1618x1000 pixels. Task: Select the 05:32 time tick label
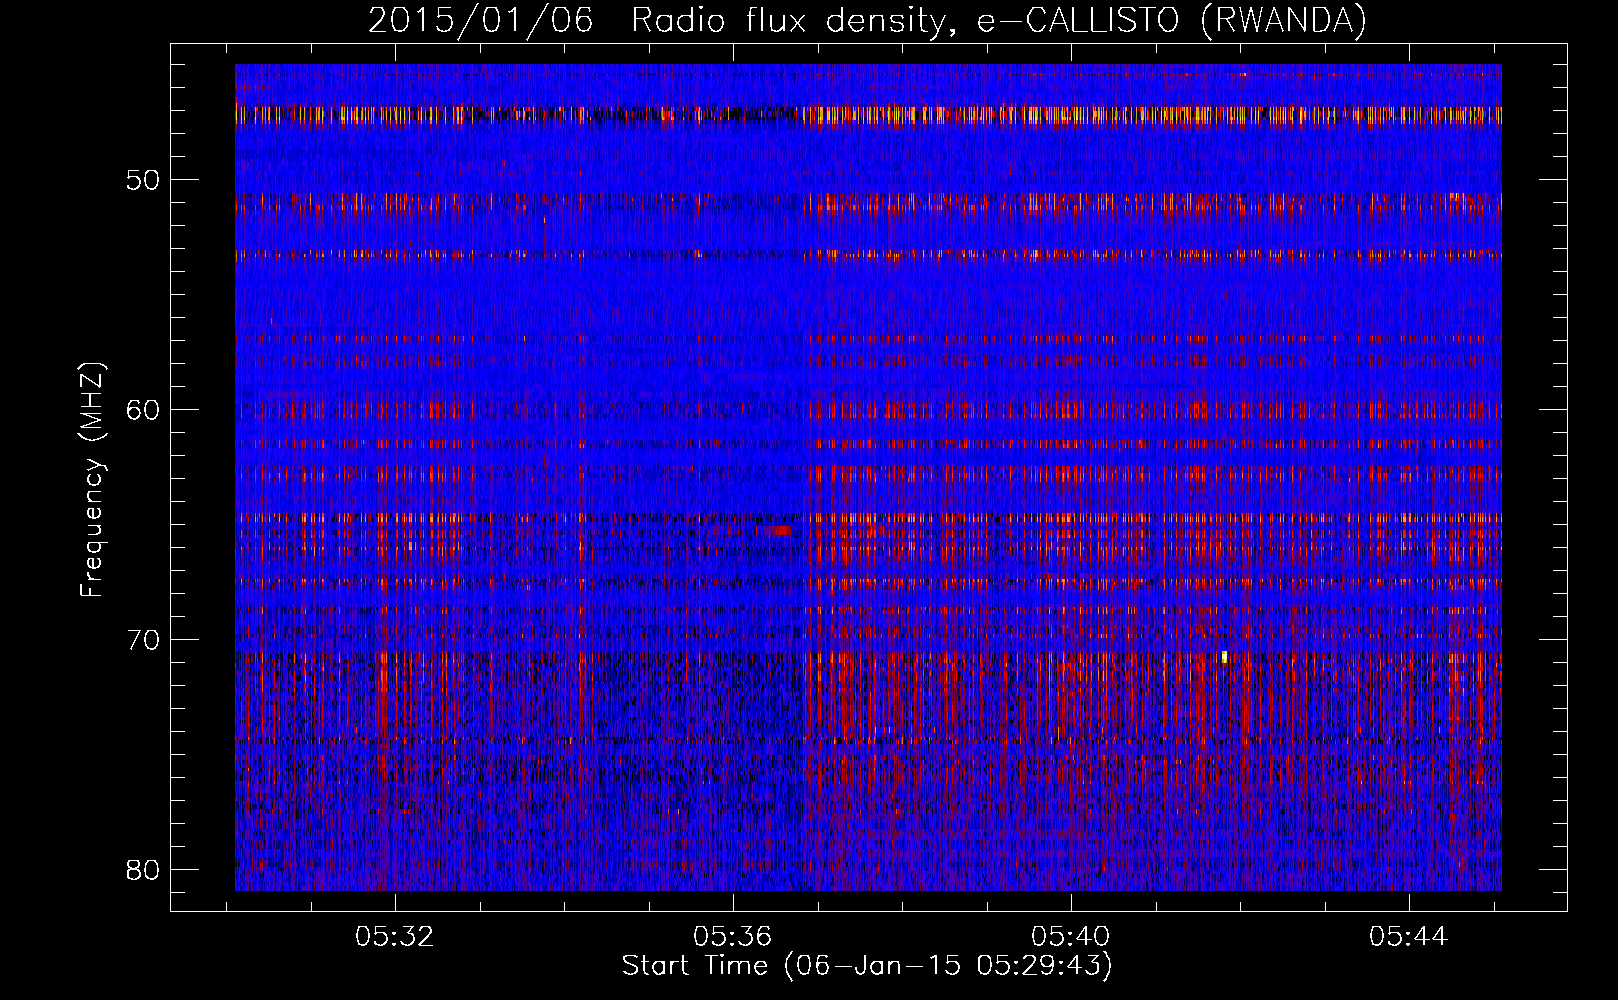pyautogui.click(x=395, y=936)
